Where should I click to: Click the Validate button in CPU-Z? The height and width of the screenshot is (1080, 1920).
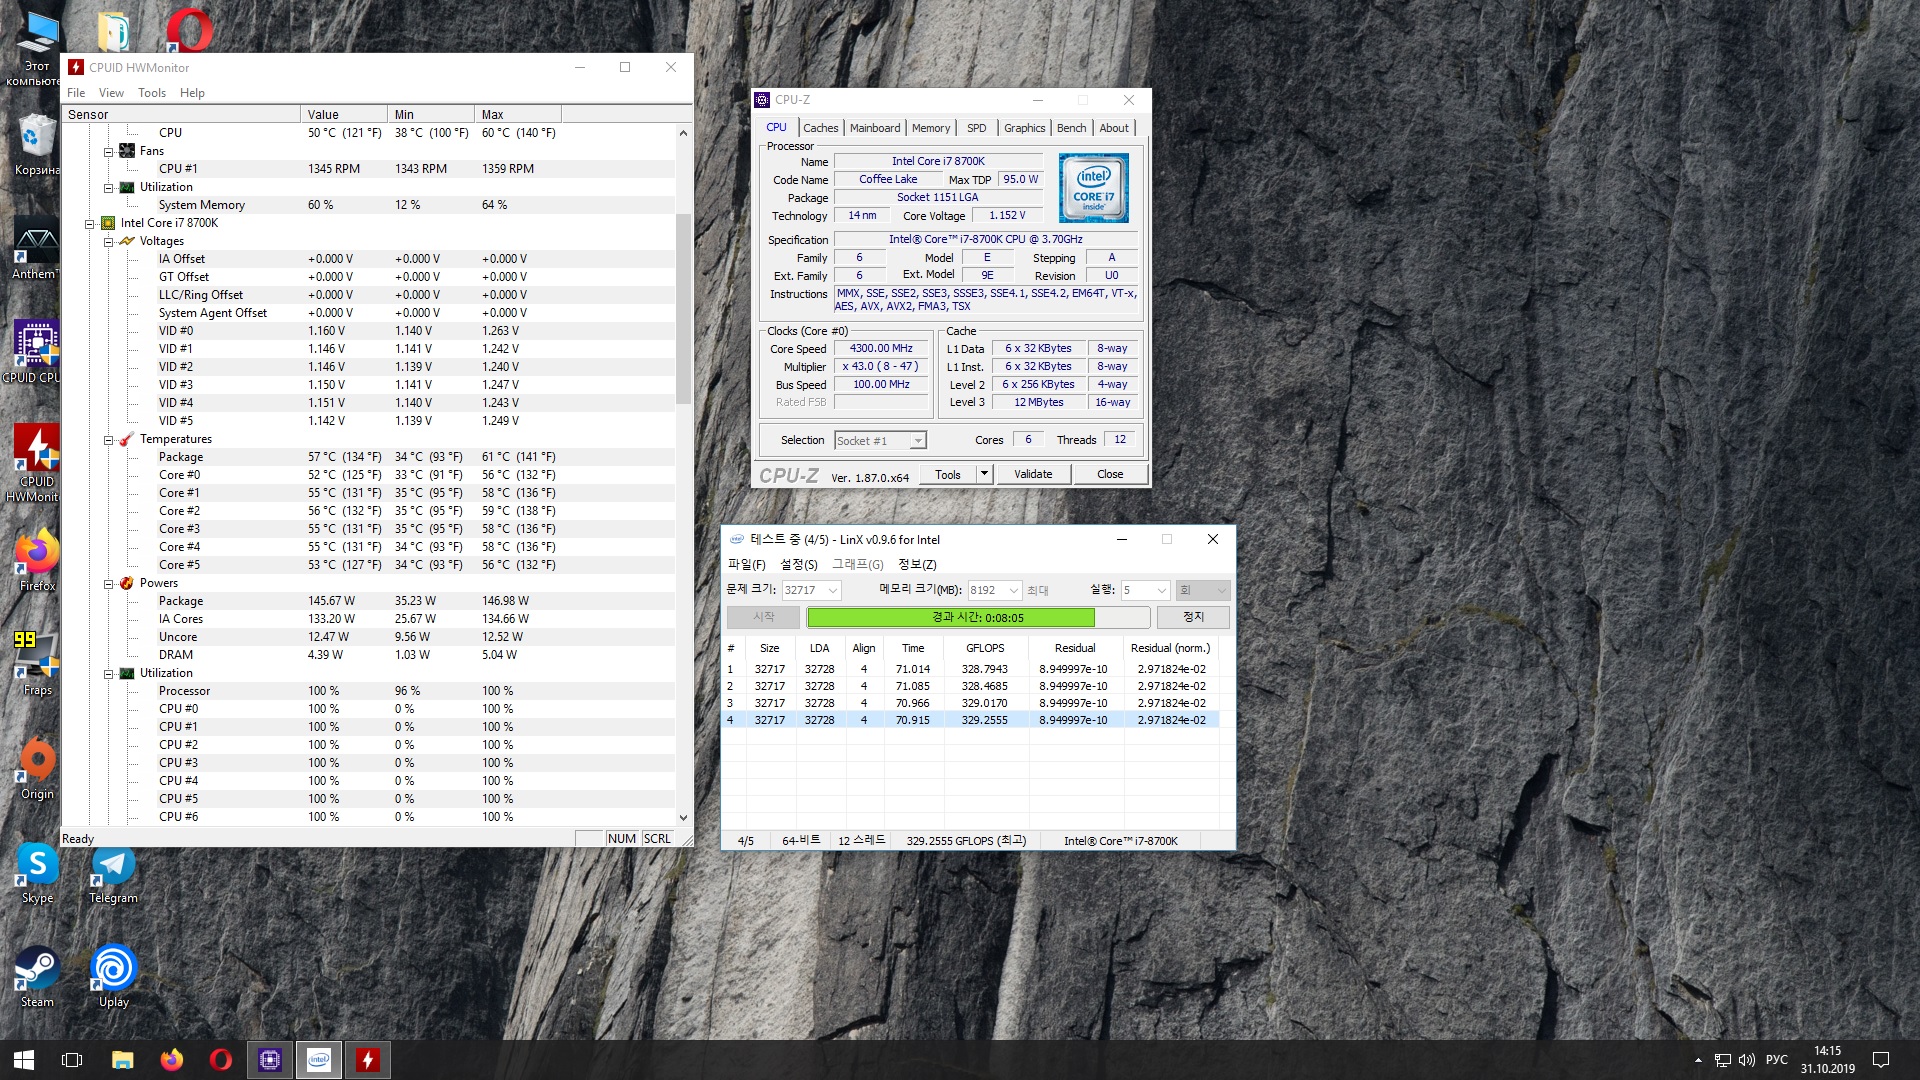coord(1033,475)
